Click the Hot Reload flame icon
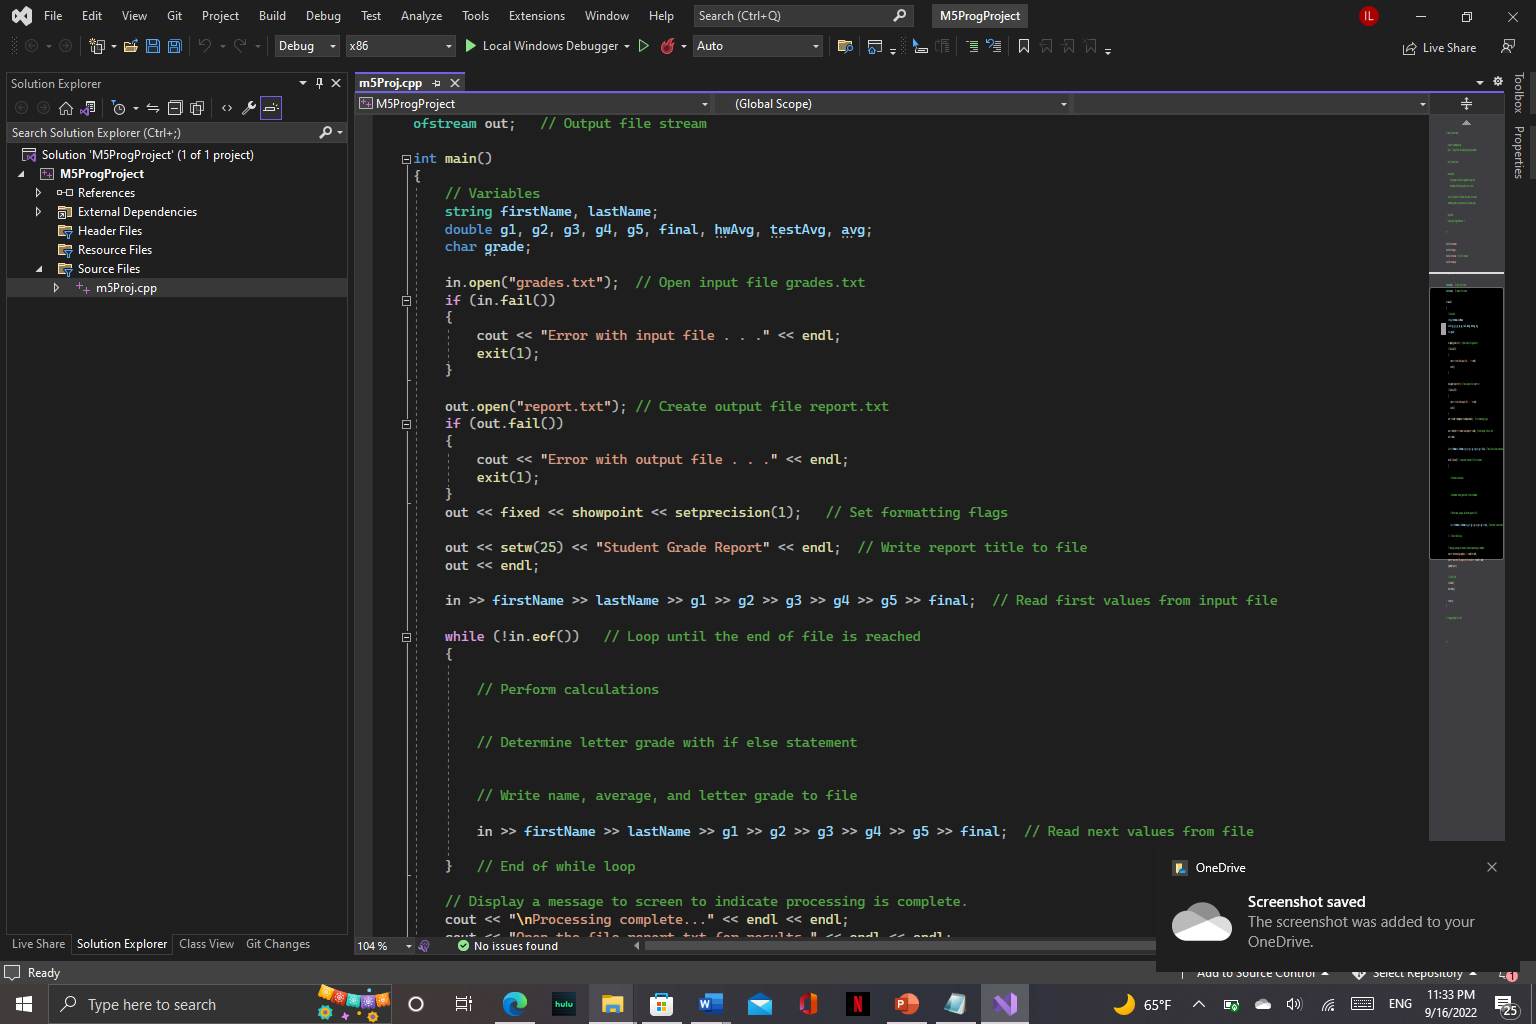Screen dimensions: 1536x1024 (668, 46)
